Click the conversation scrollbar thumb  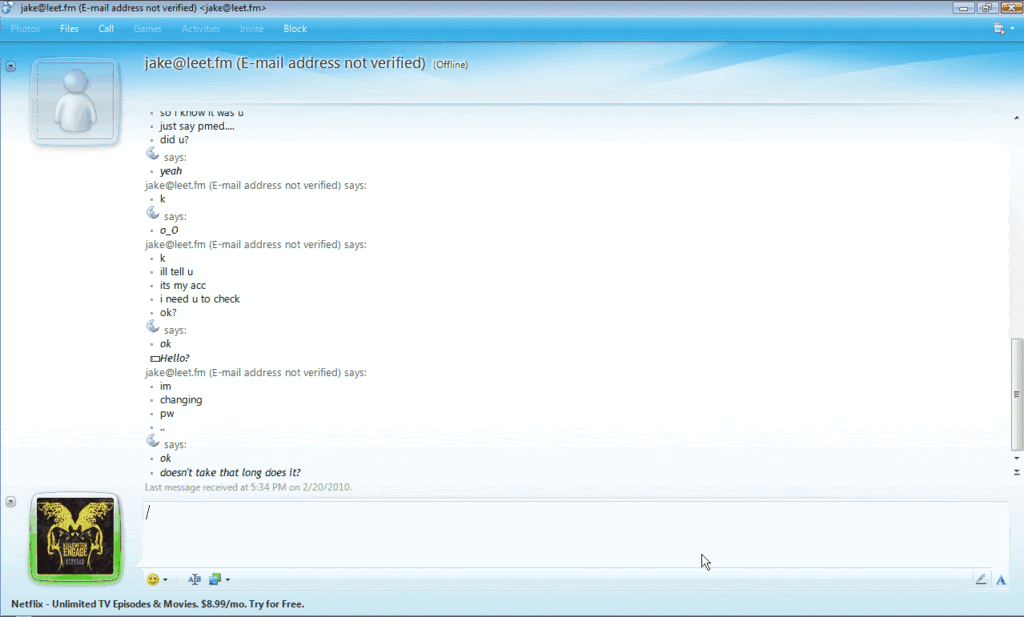tap(1017, 394)
